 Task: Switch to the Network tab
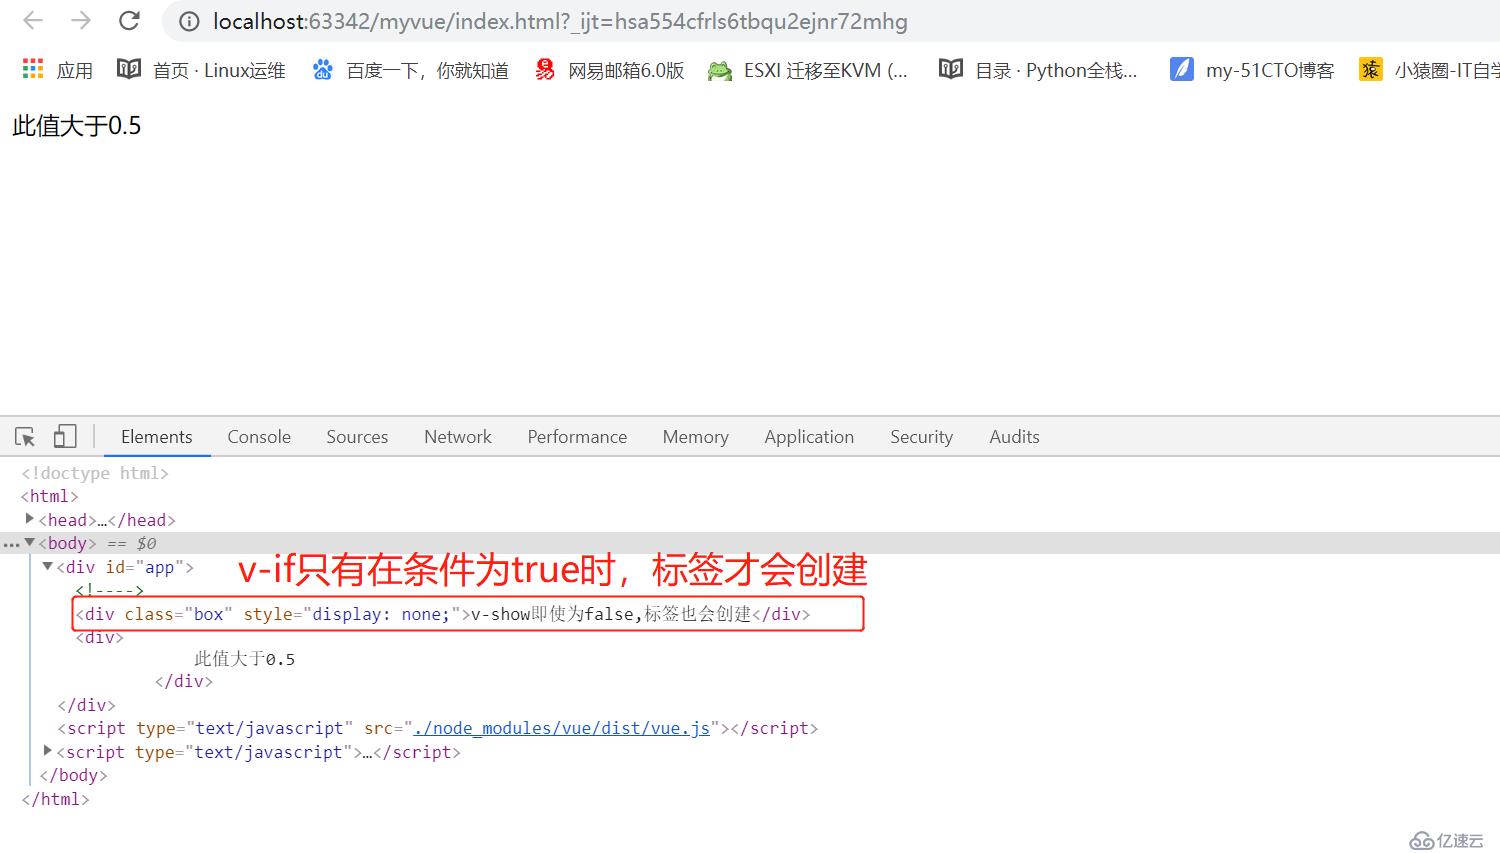458,437
